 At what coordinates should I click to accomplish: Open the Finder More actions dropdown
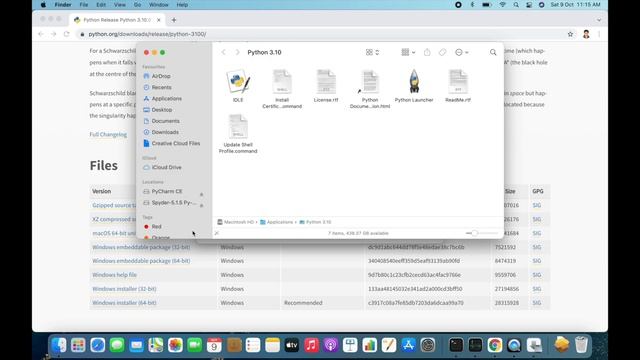pyautogui.click(x=462, y=52)
